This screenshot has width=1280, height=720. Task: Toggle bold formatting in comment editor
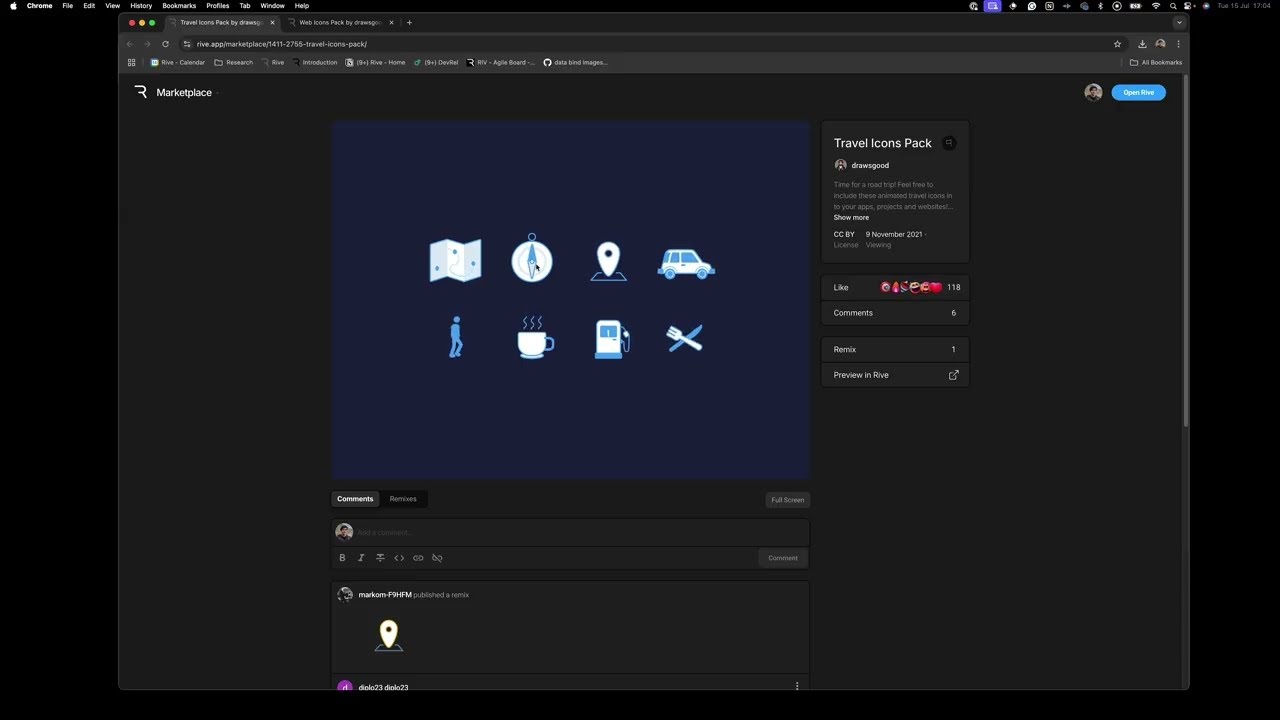point(342,558)
